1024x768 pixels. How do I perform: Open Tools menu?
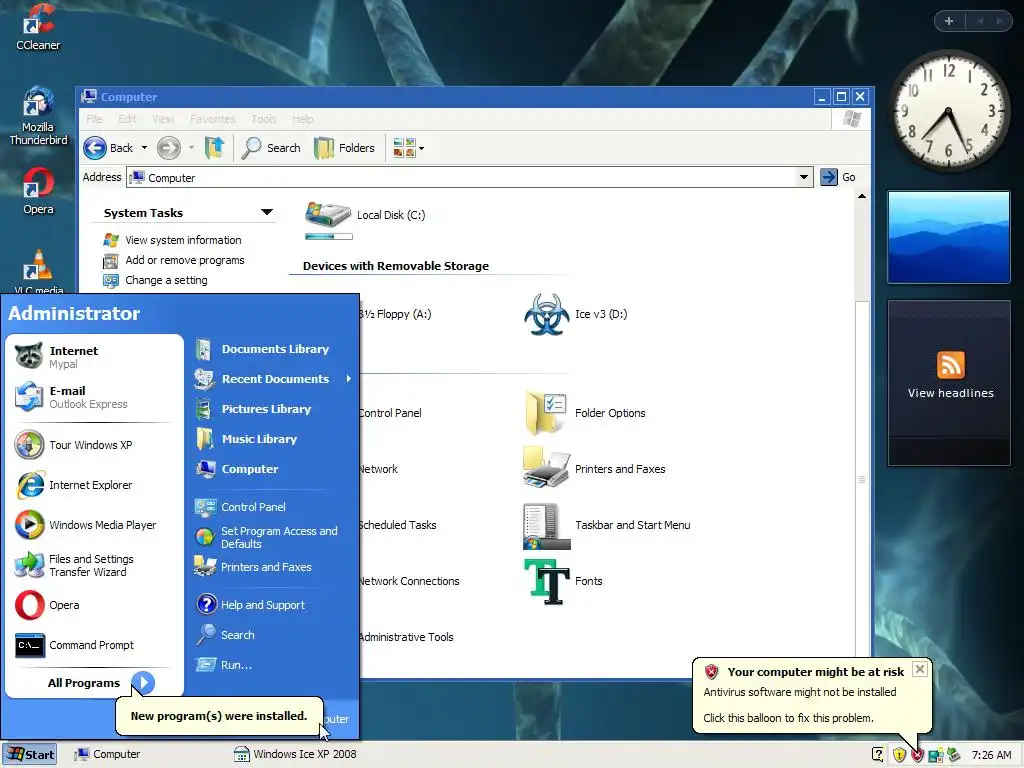click(x=264, y=119)
